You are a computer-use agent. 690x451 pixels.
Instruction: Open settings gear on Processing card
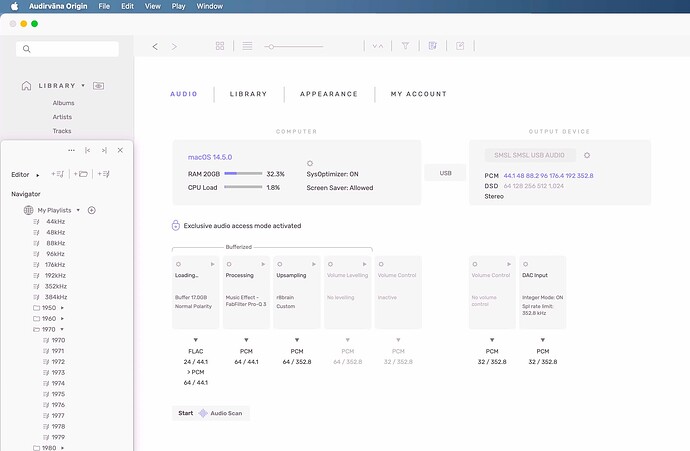229,264
